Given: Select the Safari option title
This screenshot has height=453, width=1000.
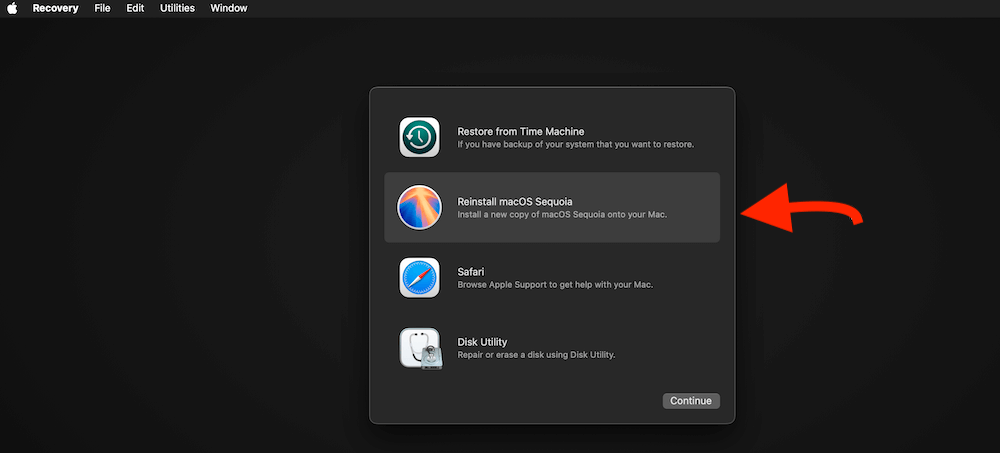Looking at the screenshot, I should click(473, 271).
